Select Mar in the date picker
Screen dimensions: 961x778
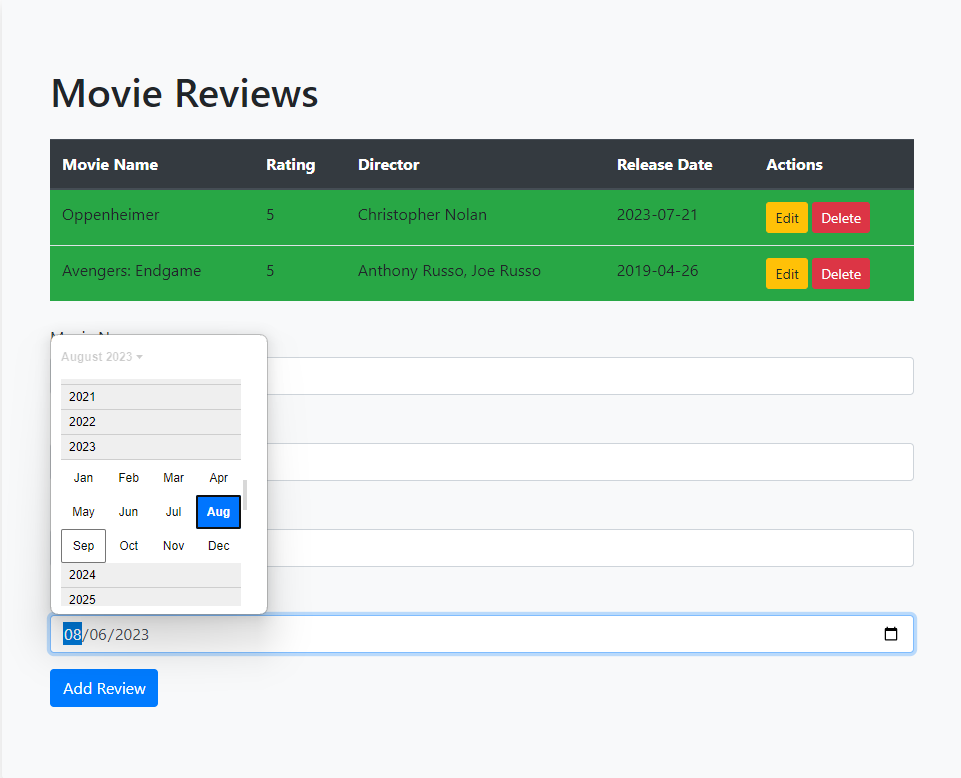click(x=173, y=477)
